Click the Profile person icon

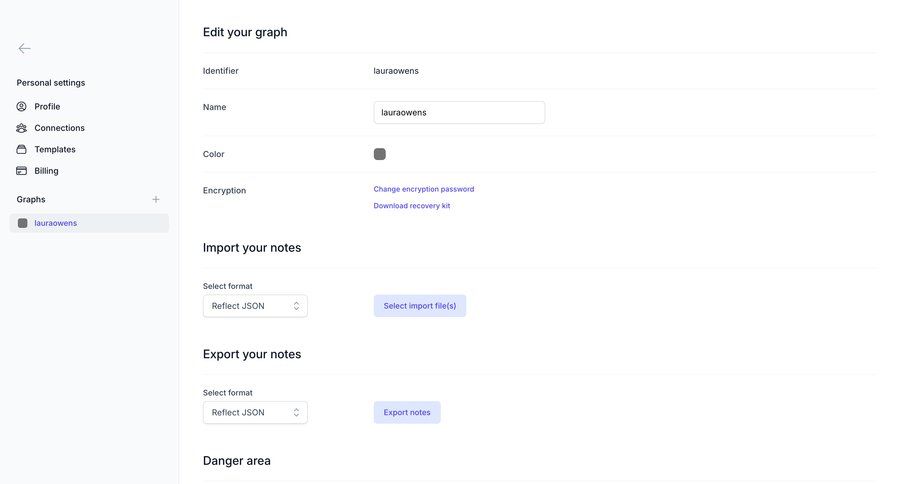pyautogui.click(x=22, y=106)
